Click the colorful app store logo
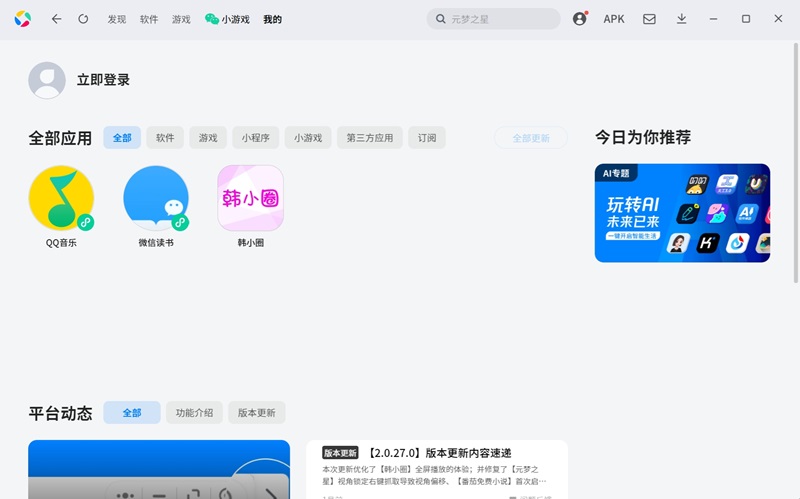 click(22, 19)
